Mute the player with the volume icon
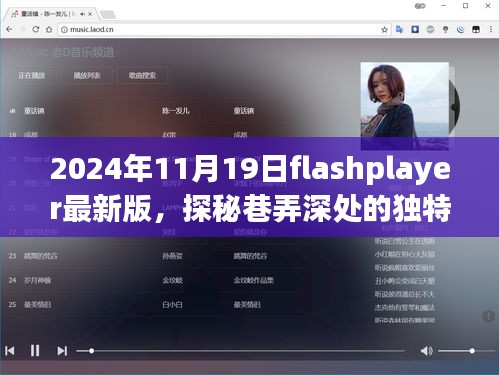This screenshot has width=499, height=375. (426, 351)
